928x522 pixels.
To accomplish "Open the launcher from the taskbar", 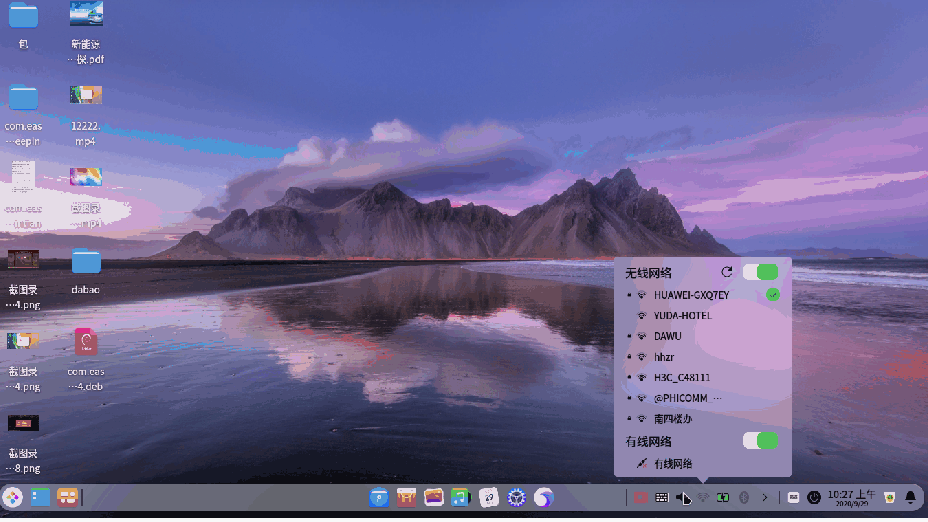I will click(x=12, y=497).
